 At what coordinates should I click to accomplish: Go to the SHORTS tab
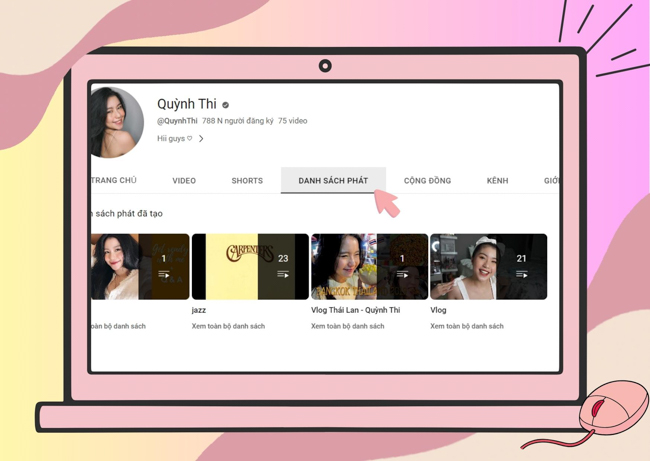[247, 181]
